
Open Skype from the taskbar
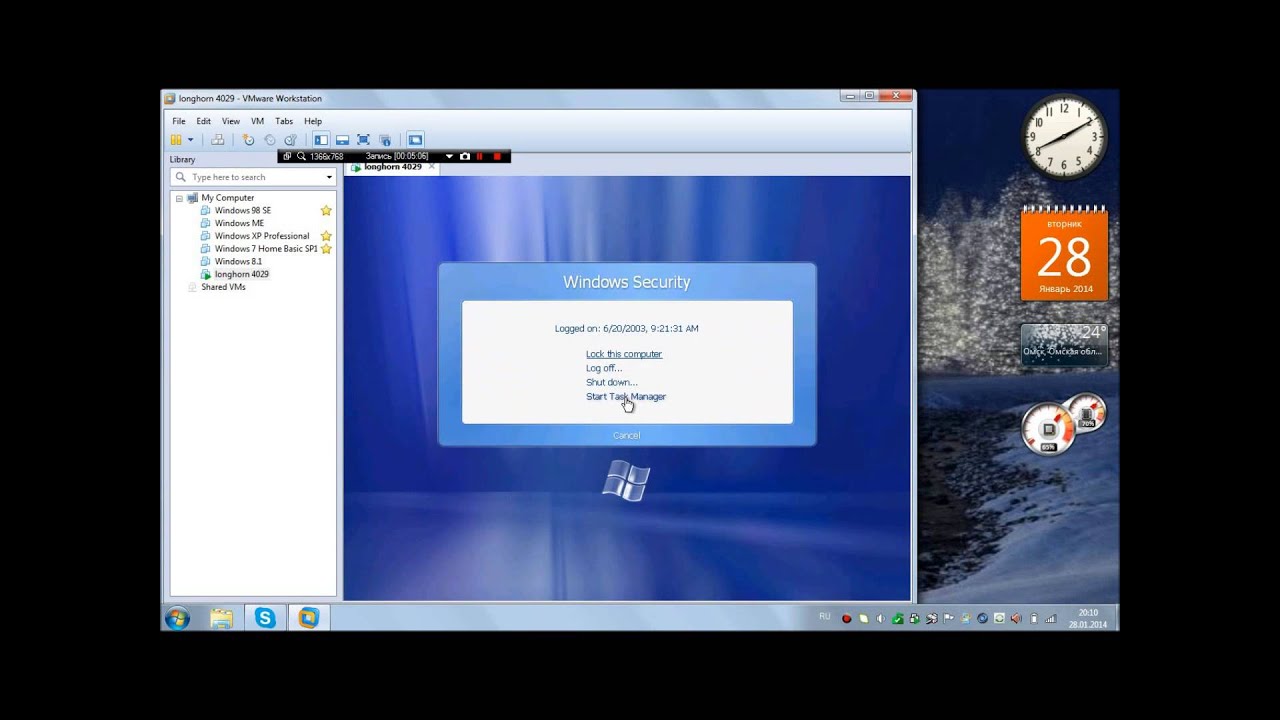265,618
